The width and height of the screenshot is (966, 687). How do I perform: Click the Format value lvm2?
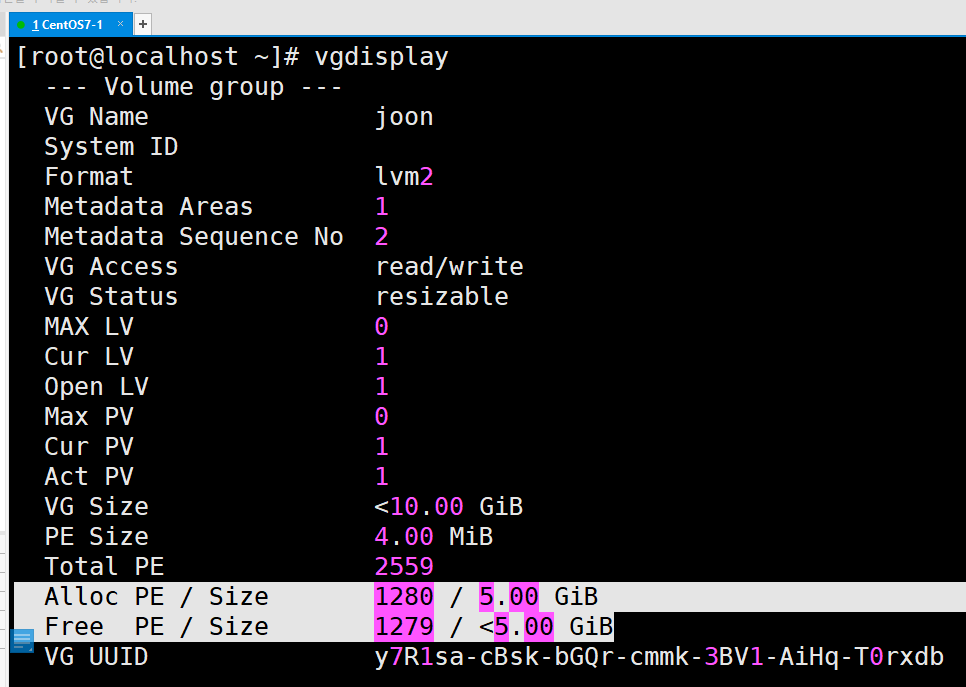[404, 176]
